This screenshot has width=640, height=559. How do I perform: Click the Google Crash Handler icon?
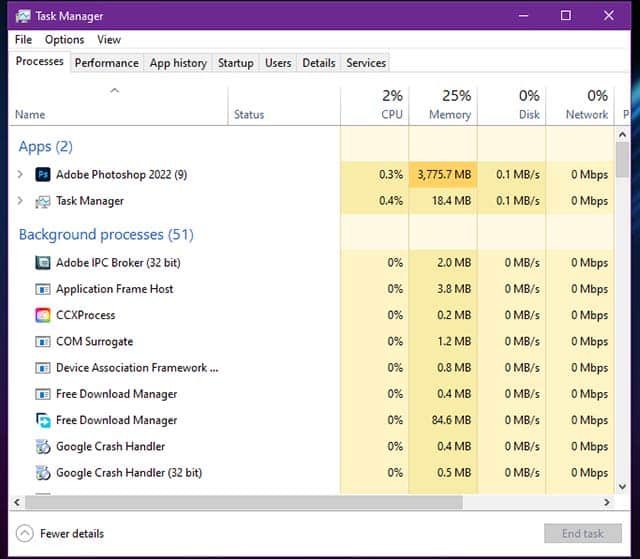pos(43,447)
